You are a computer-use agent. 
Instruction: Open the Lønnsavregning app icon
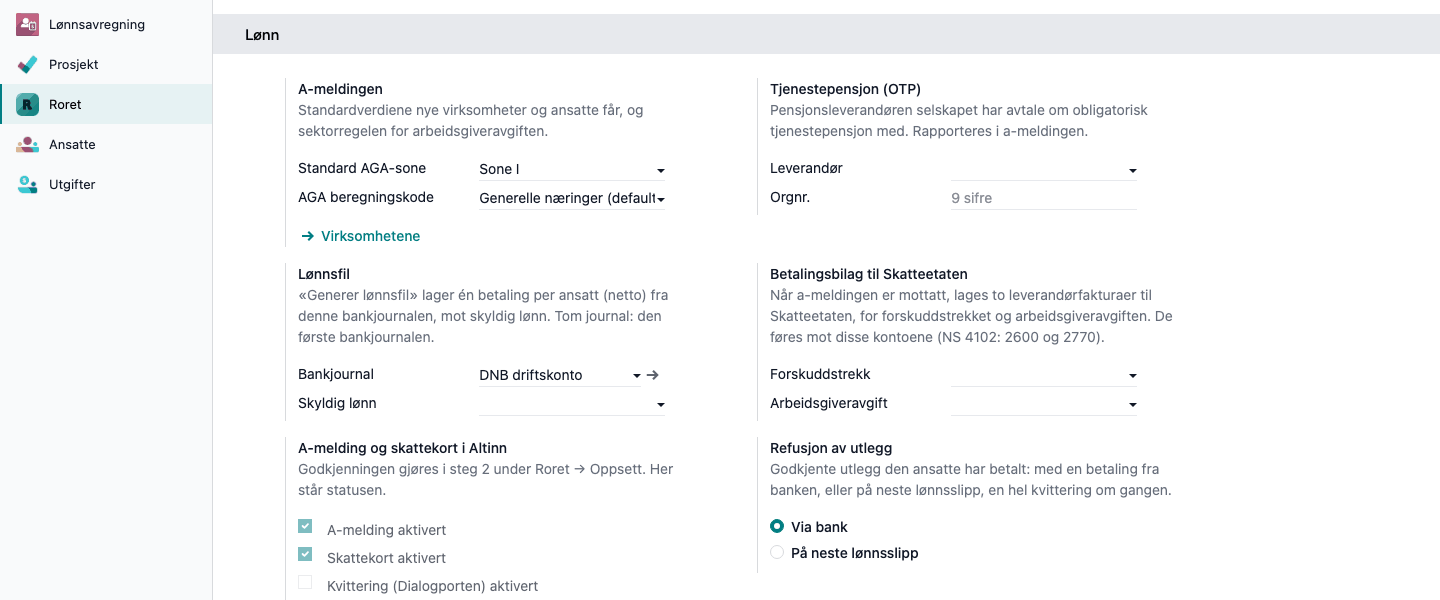coord(27,24)
